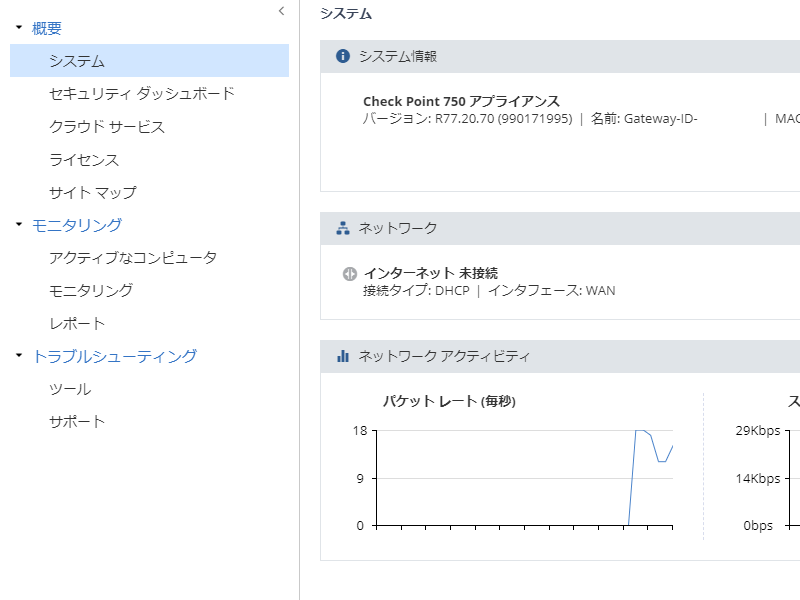Open the レポート page
Image resolution: width=800 pixels, height=600 pixels.
point(77,324)
